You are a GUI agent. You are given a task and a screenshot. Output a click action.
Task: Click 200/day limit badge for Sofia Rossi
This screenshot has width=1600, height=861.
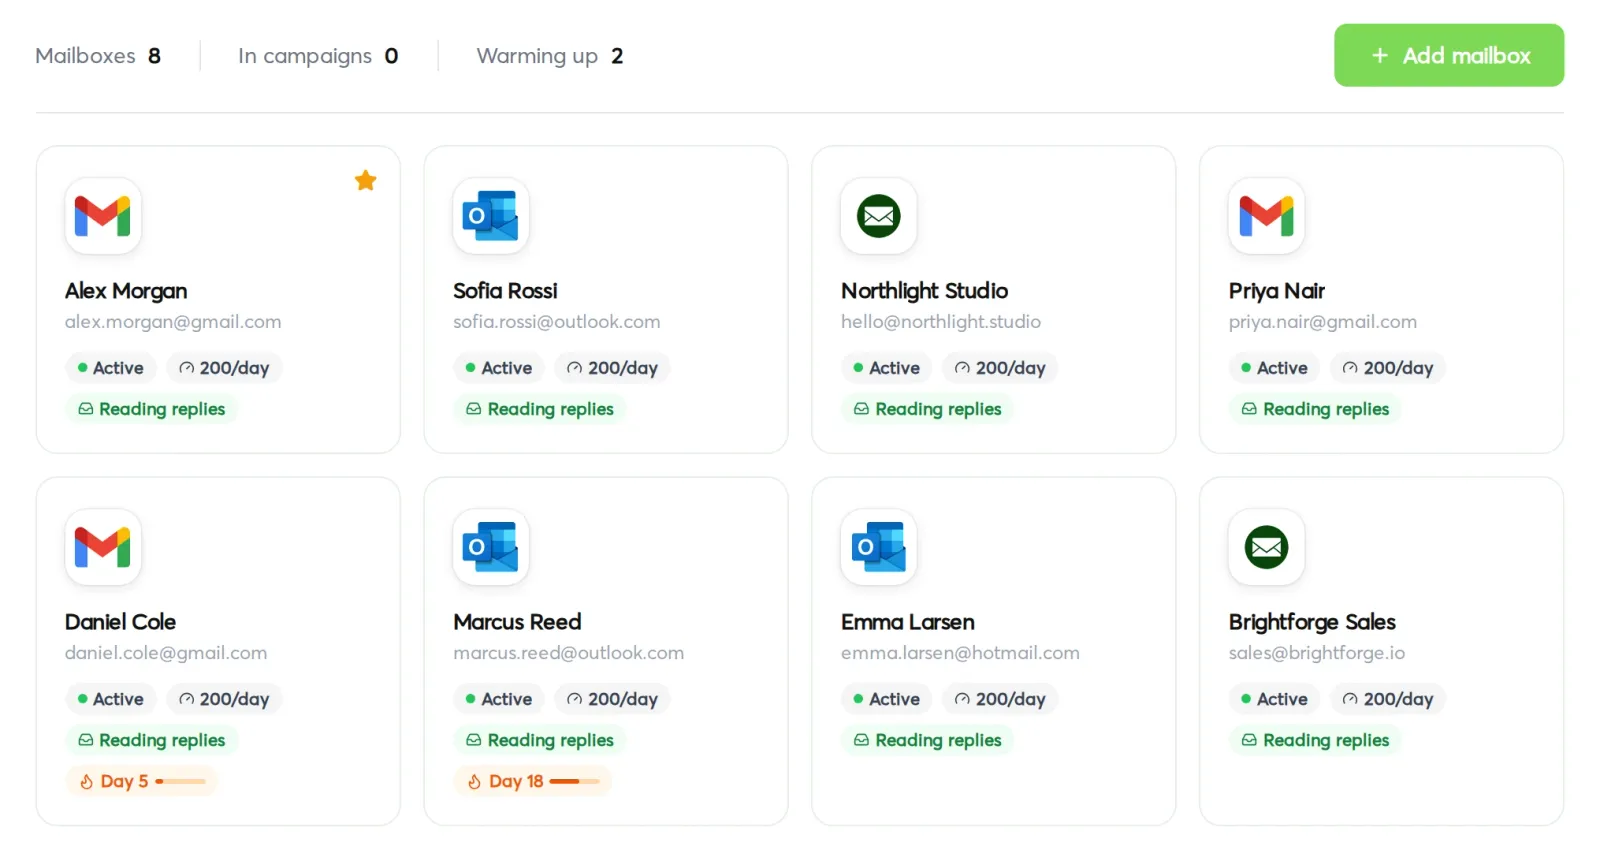click(613, 368)
